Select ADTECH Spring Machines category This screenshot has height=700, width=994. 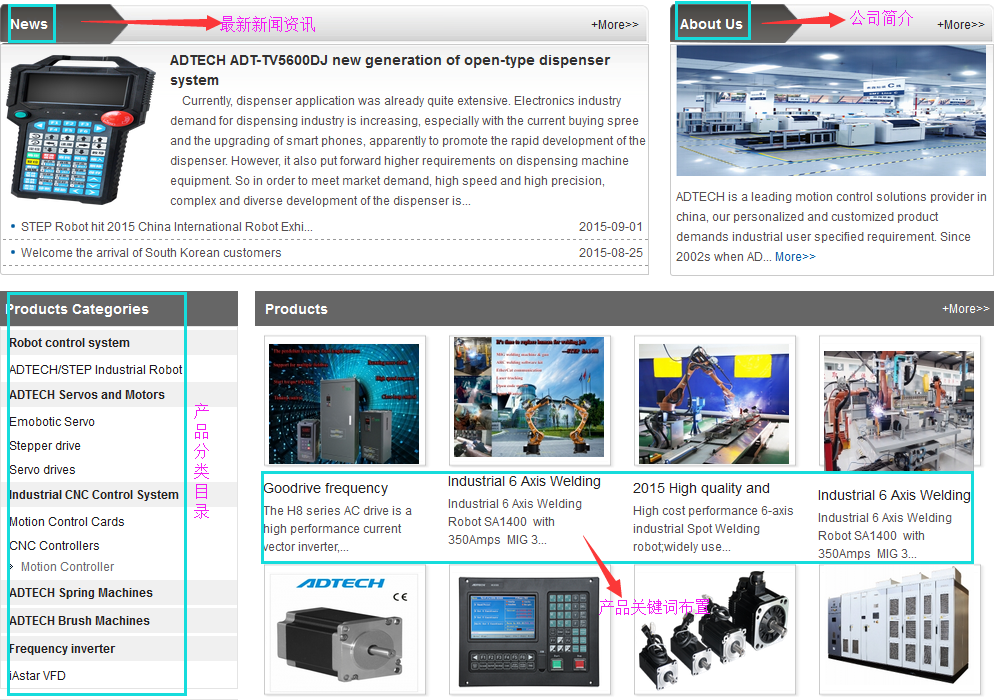(81, 593)
